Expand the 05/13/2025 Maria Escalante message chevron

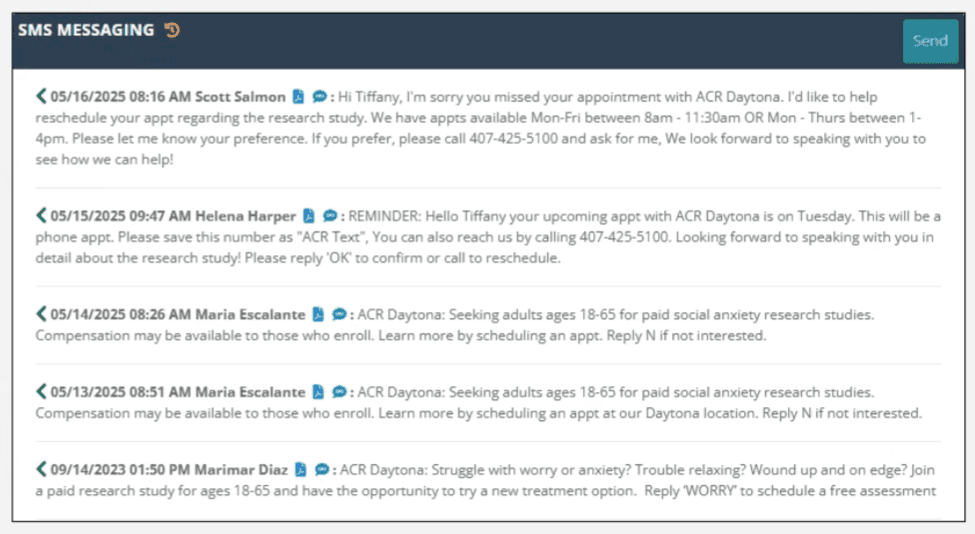click(x=41, y=392)
